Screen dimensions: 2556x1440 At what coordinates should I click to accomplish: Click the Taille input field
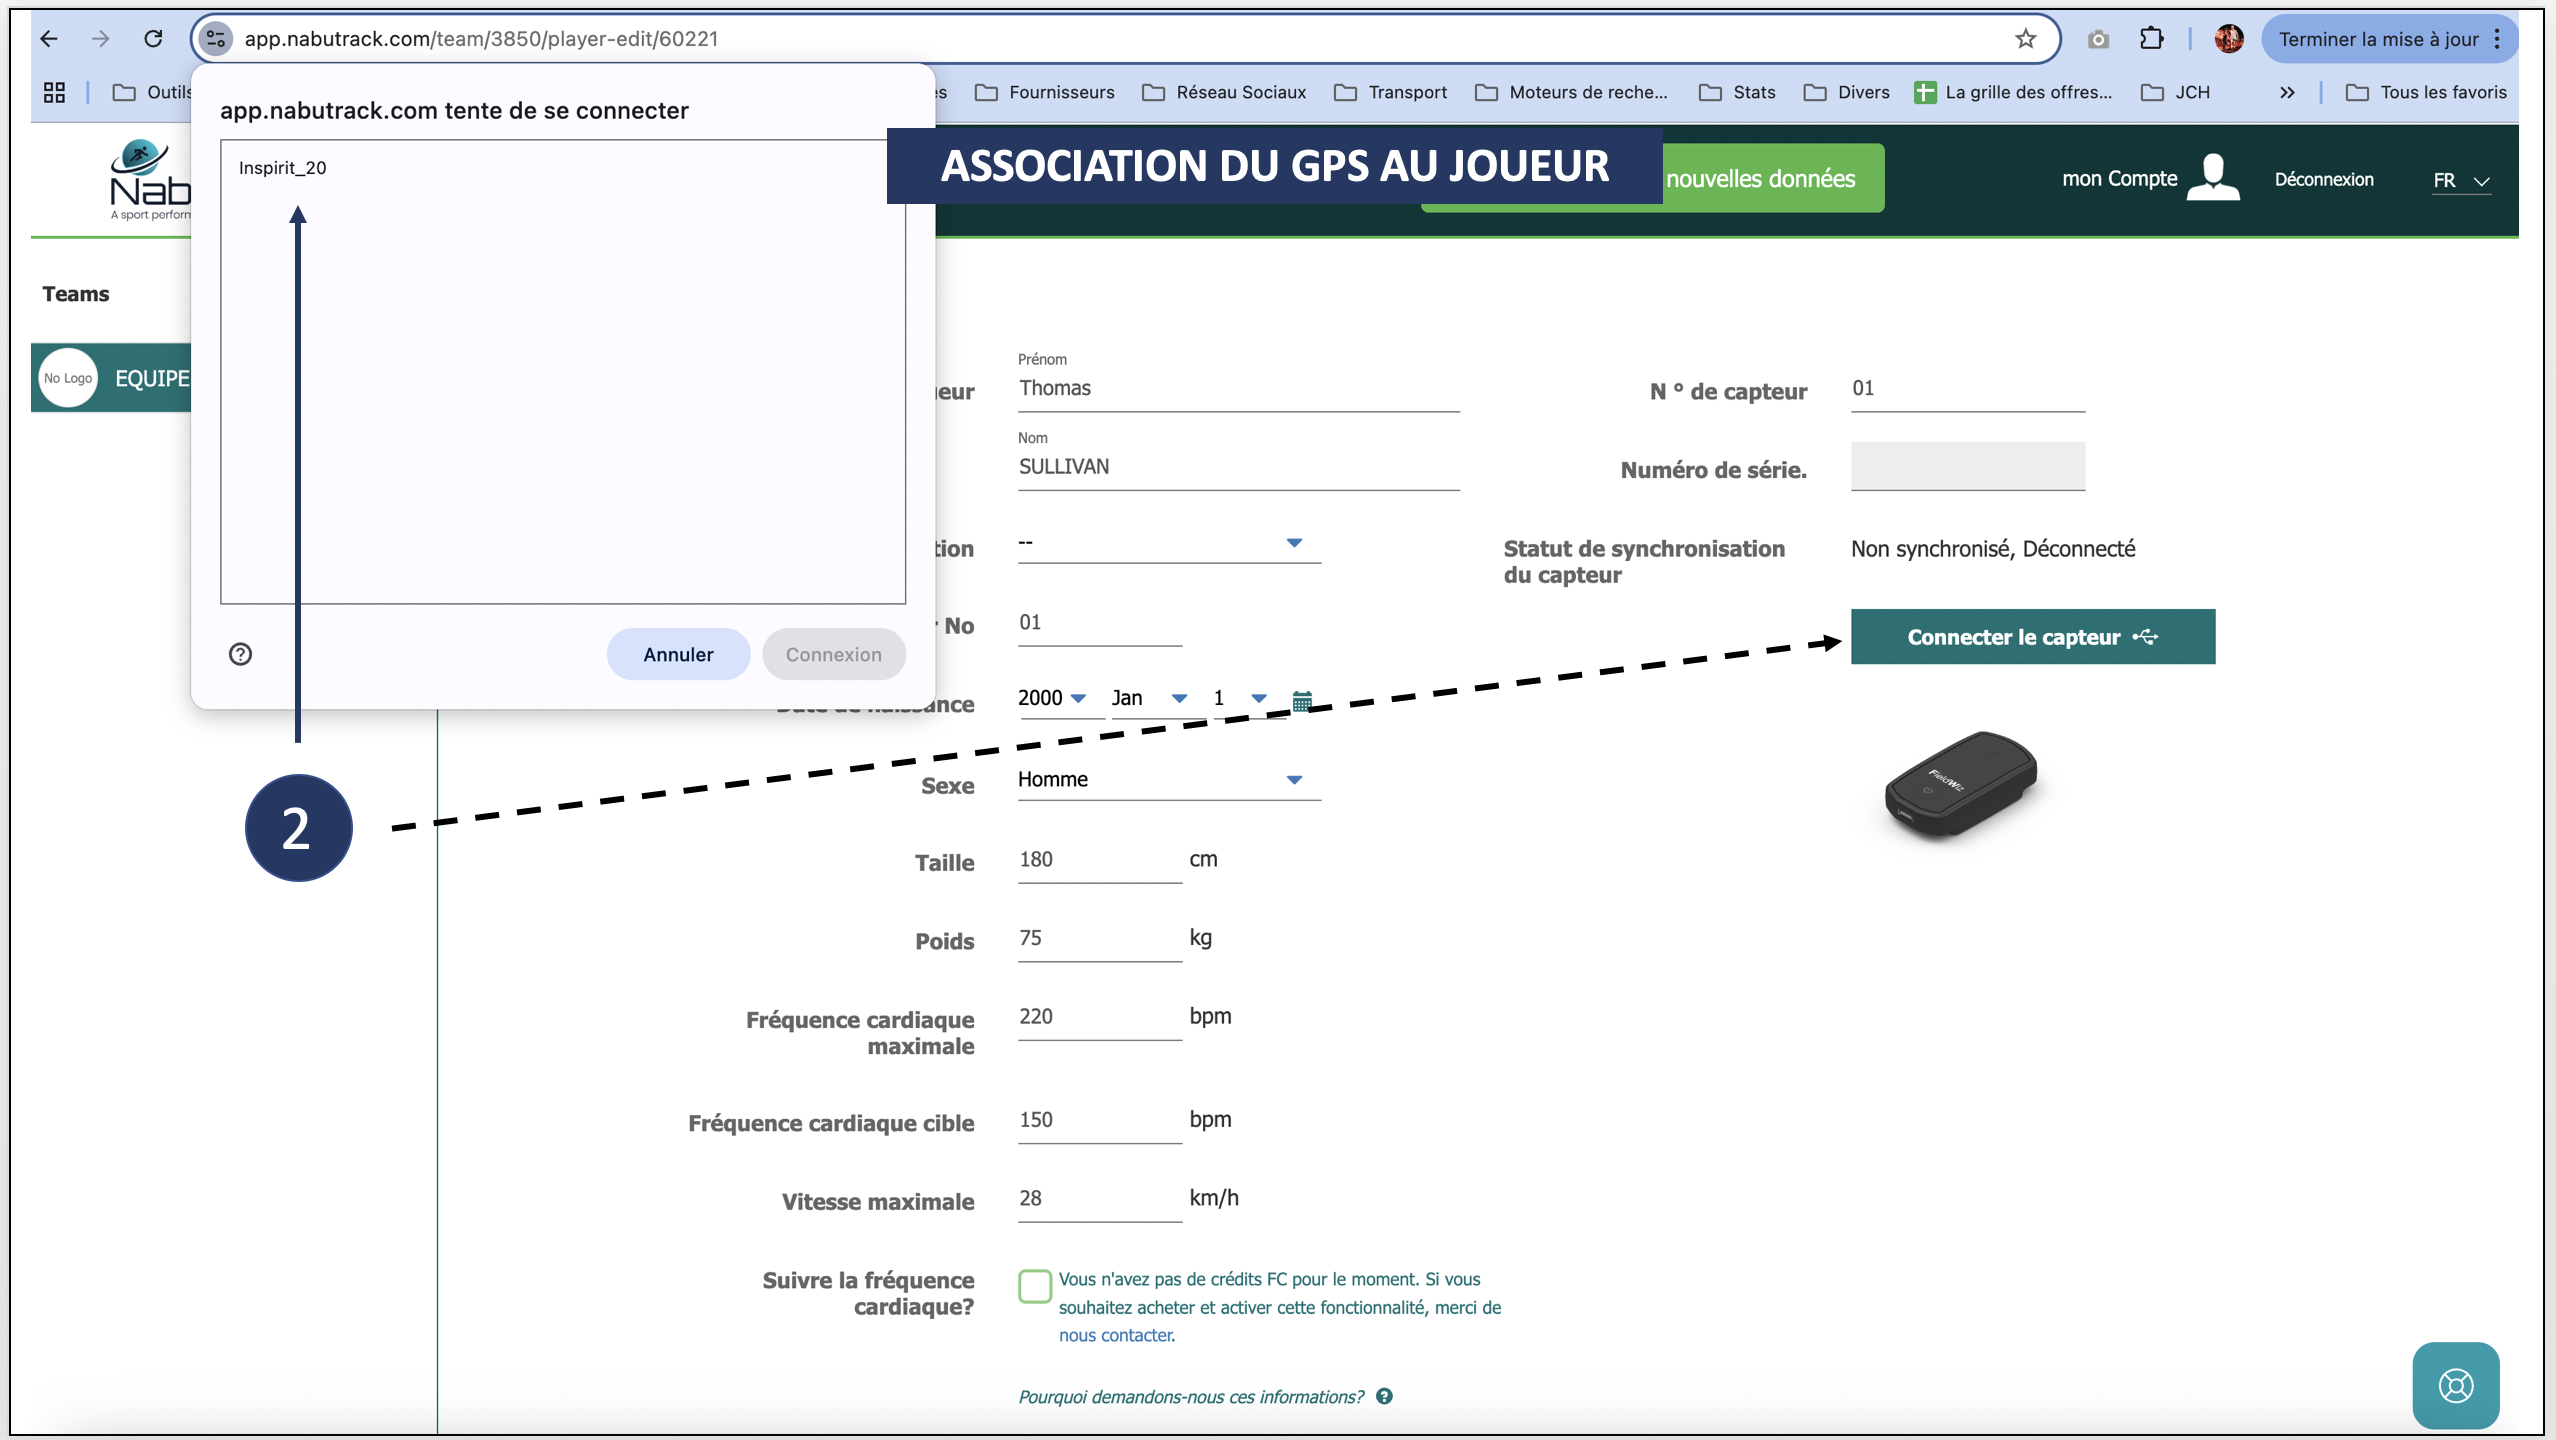[x=1098, y=860]
